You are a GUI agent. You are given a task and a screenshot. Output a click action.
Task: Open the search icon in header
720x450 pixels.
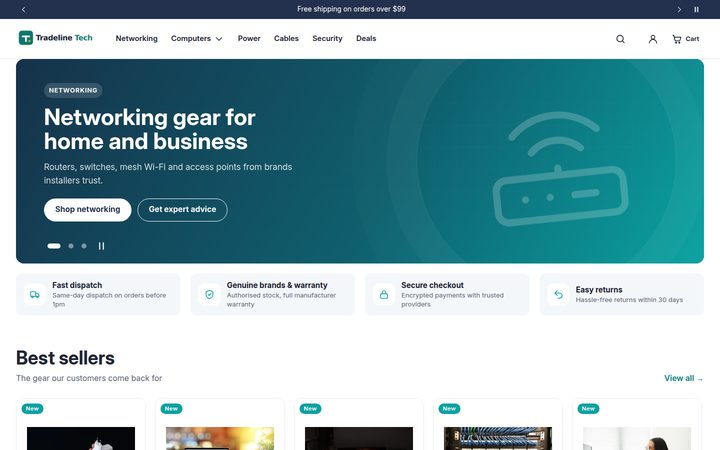tap(620, 39)
